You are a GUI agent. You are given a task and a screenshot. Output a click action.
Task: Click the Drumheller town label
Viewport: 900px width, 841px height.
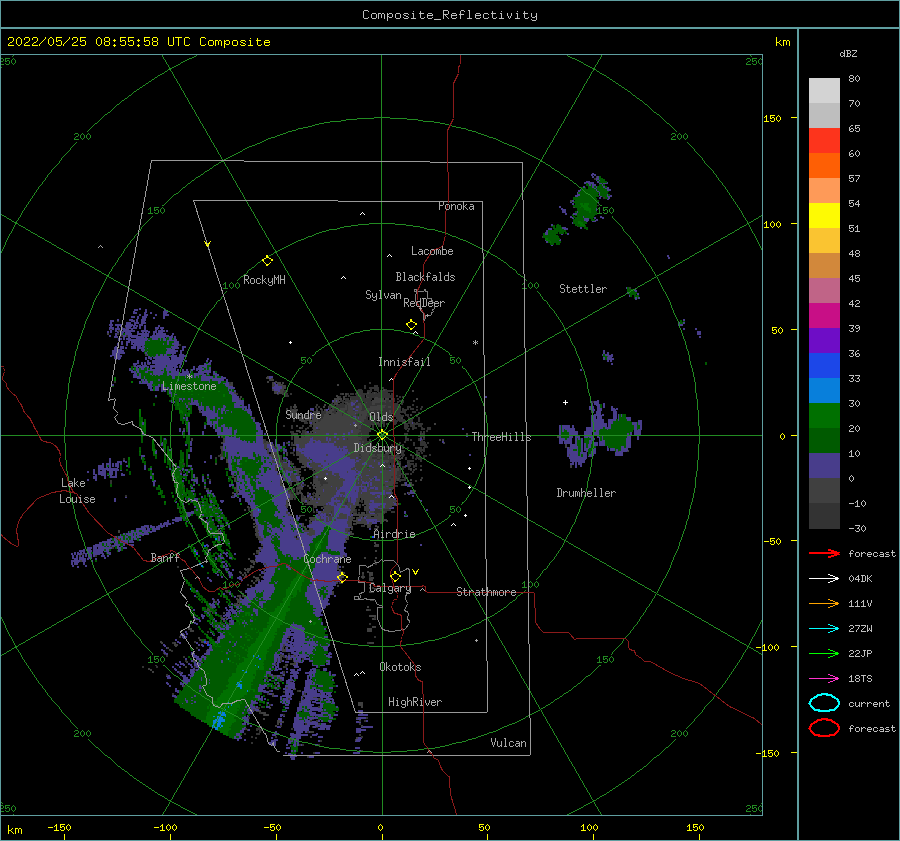coord(586,493)
